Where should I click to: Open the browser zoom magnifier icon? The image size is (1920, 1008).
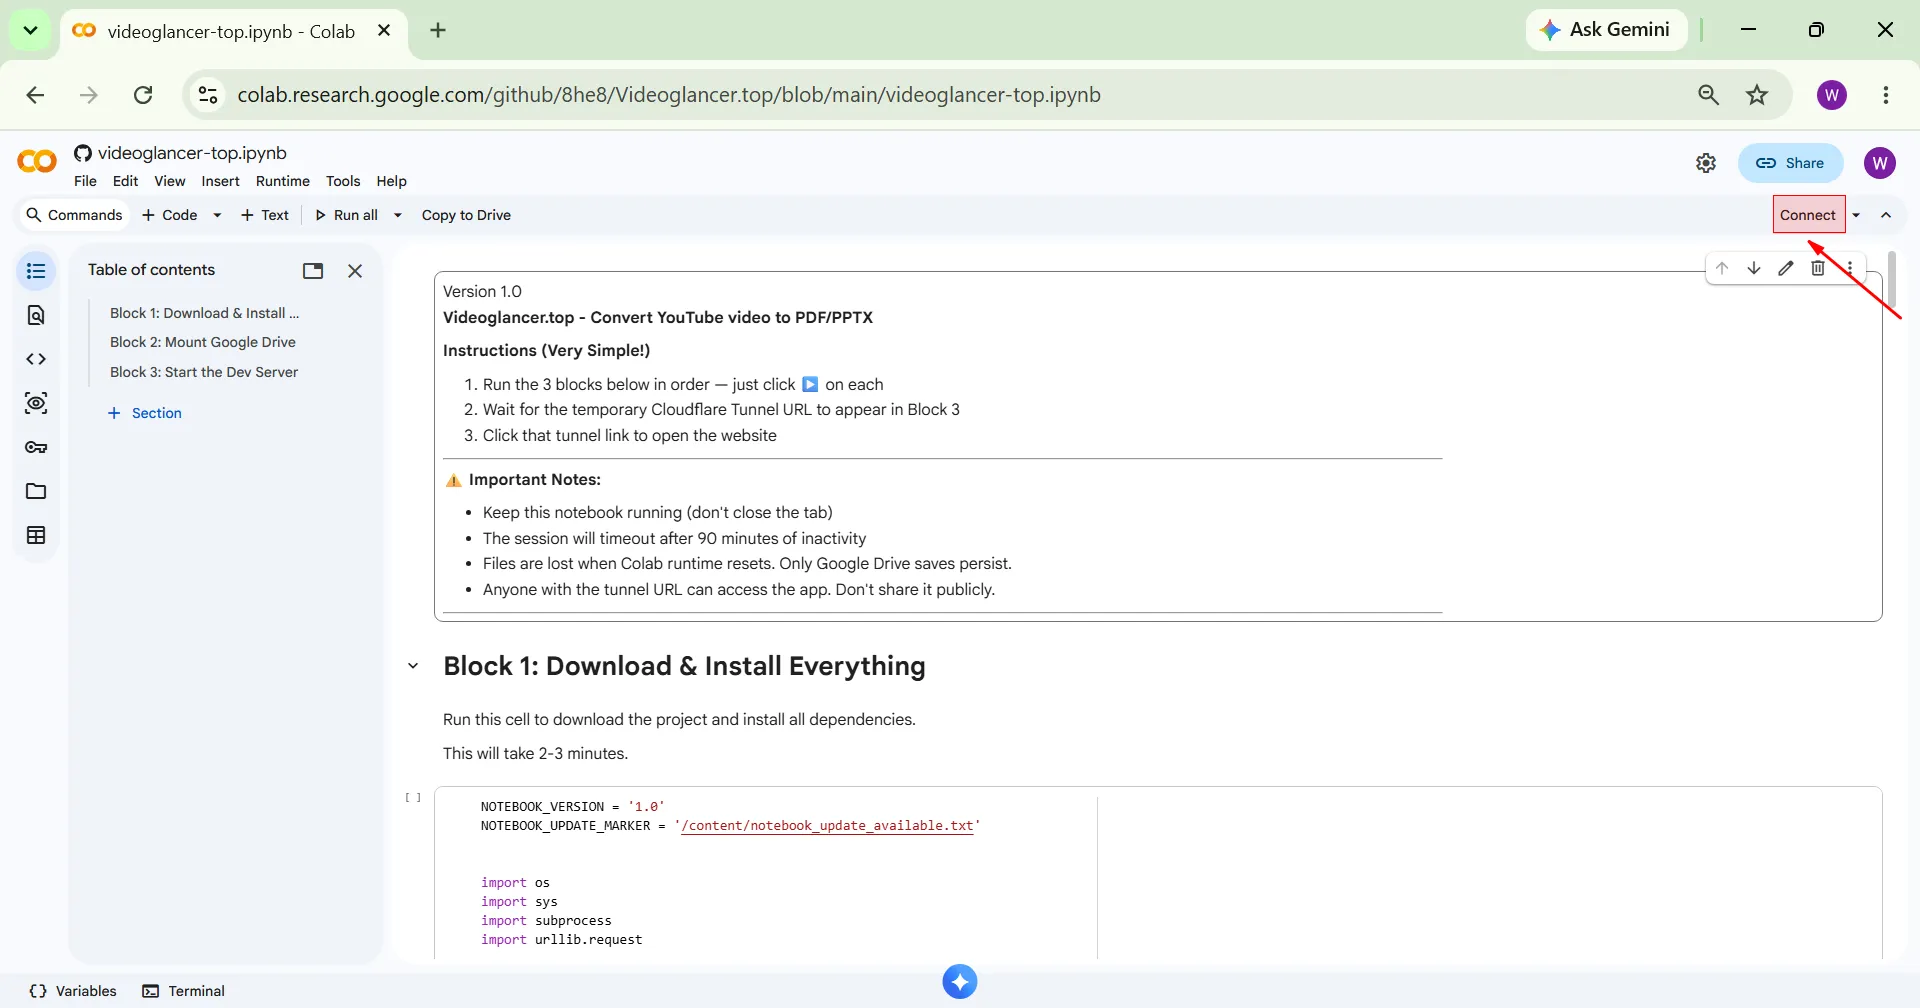pyautogui.click(x=1709, y=95)
